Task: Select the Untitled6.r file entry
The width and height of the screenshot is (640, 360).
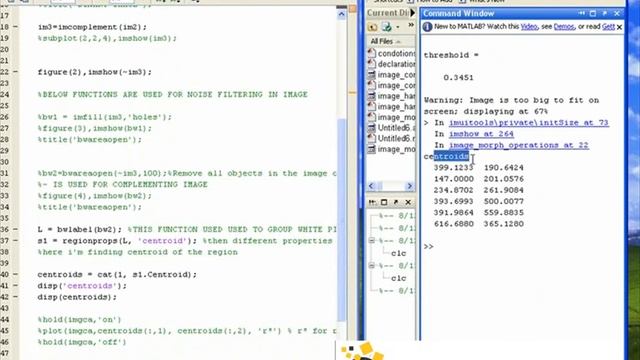Action: pos(396,138)
